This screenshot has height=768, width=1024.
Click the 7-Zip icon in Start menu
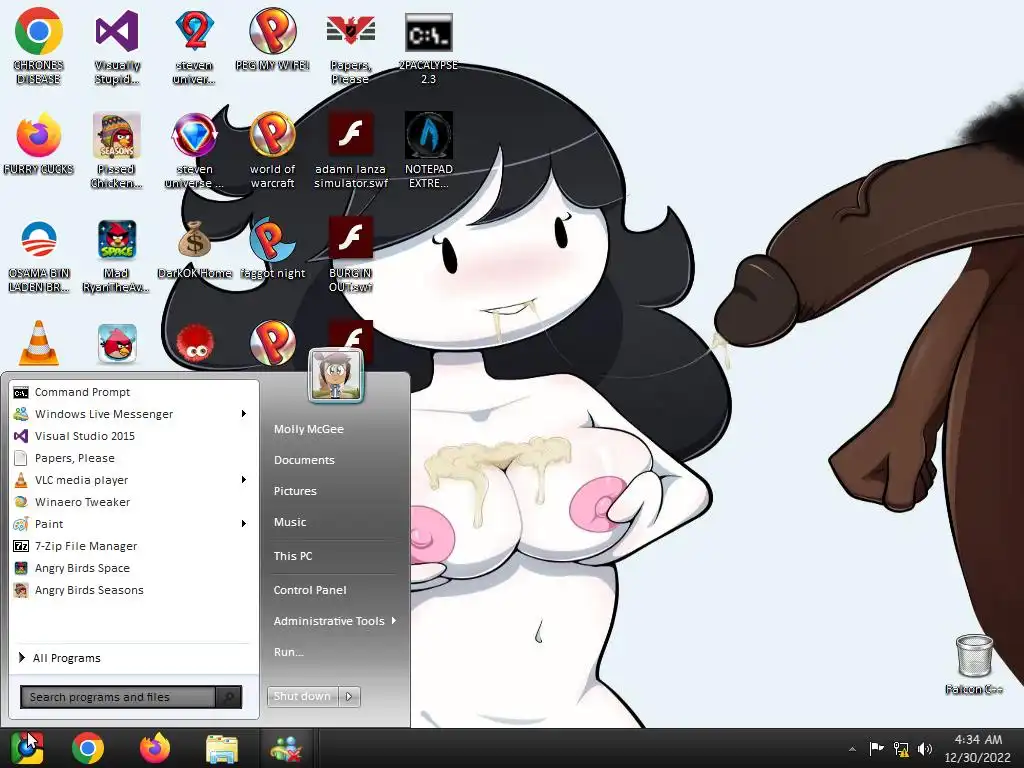[x=21, y=546]
